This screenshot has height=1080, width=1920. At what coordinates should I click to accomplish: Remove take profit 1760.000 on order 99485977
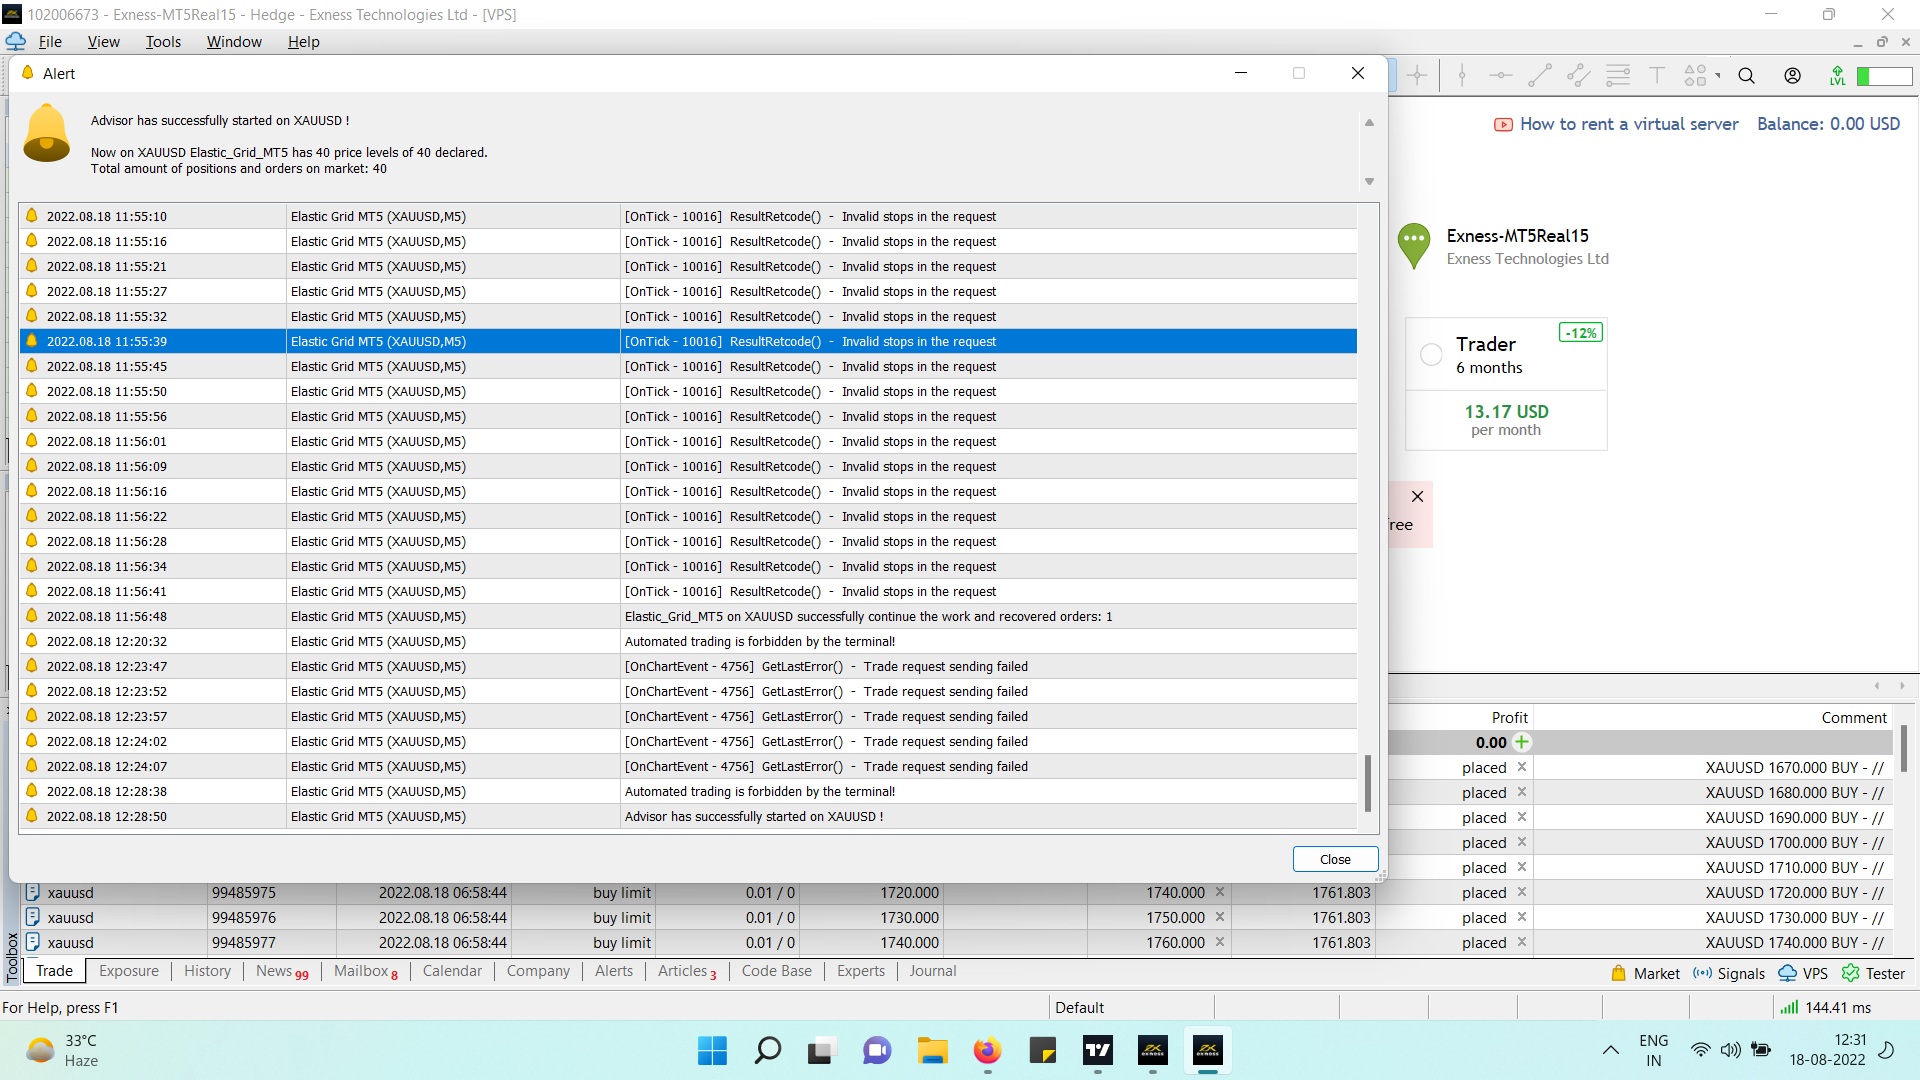click(x=1220, y=942)
